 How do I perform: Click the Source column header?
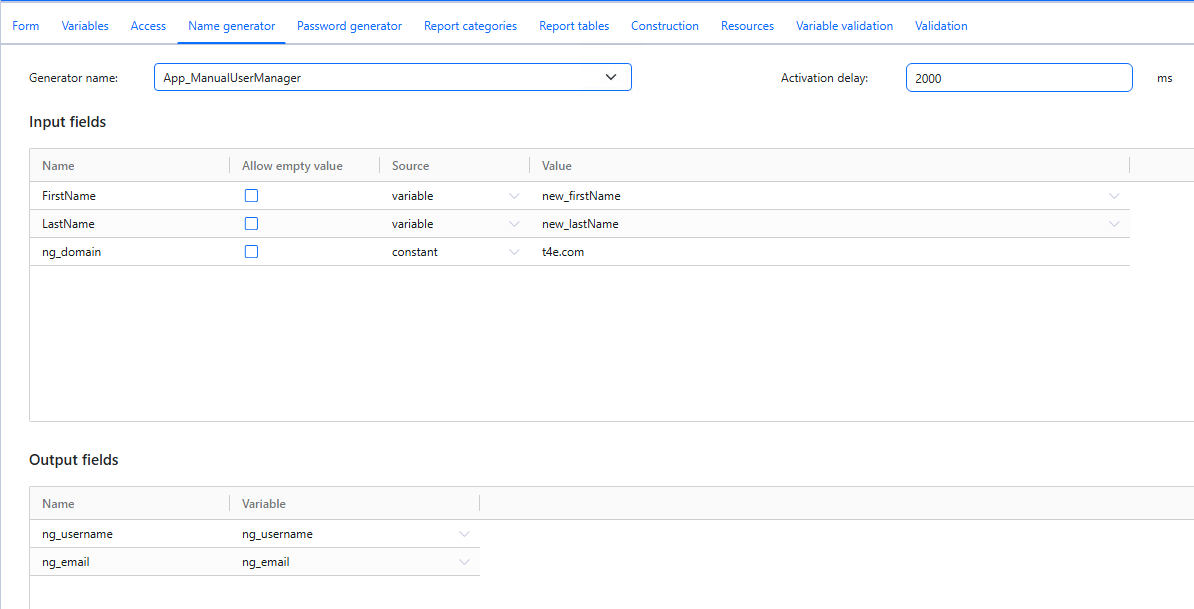point(410,166)
